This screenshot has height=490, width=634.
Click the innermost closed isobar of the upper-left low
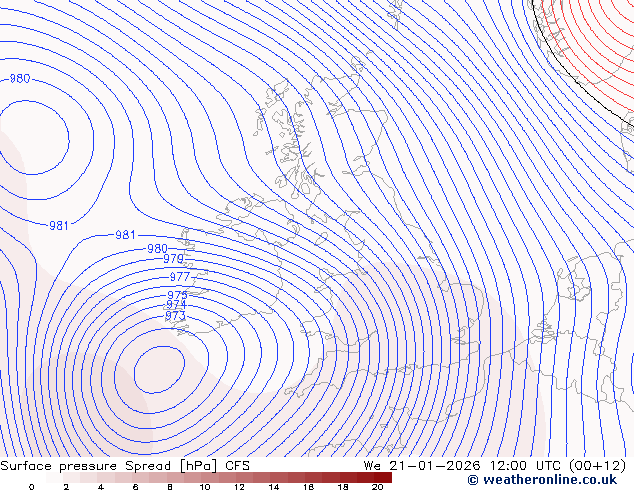pyautogui.click(x=34, y=138)
